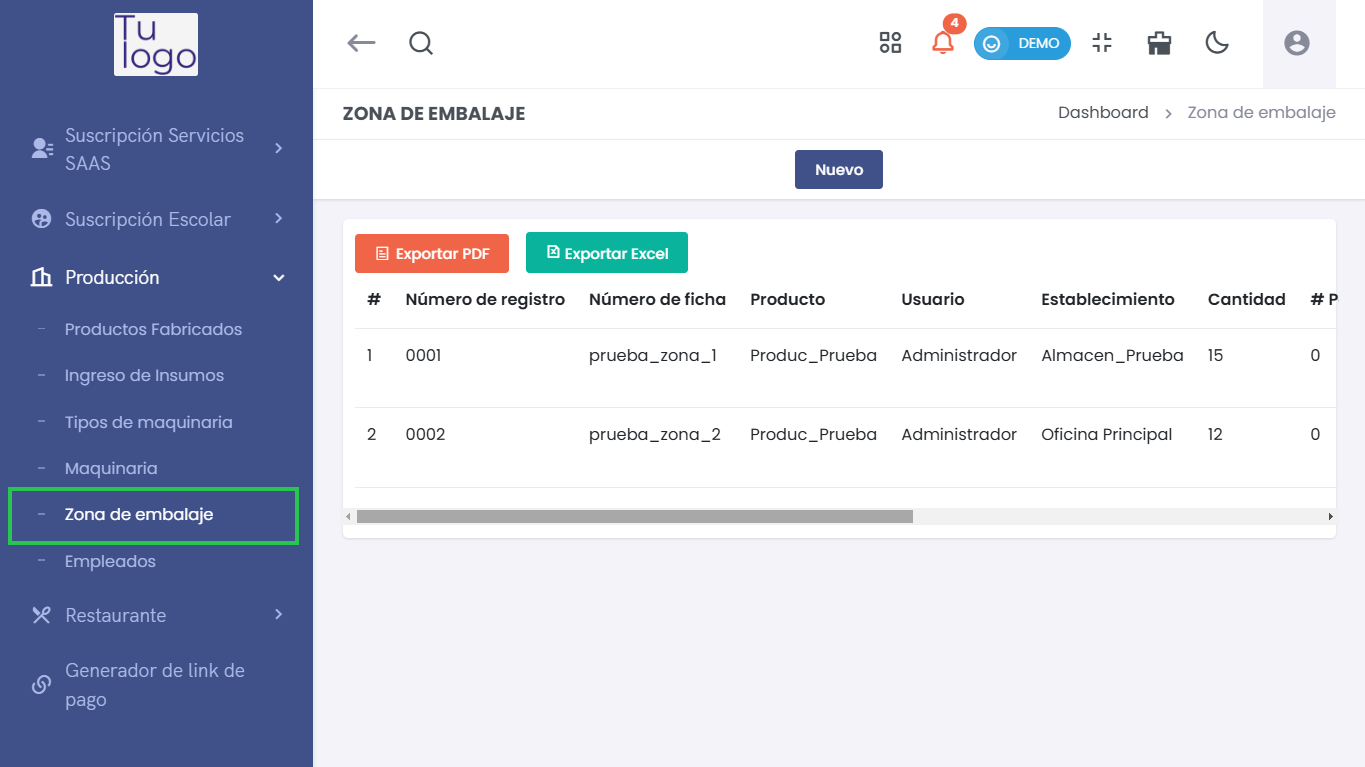Image resolution: width=1365 pixels, height=767 pixels.
Task: Expand the Restaurante menu
Action: [x=156, y=615]
